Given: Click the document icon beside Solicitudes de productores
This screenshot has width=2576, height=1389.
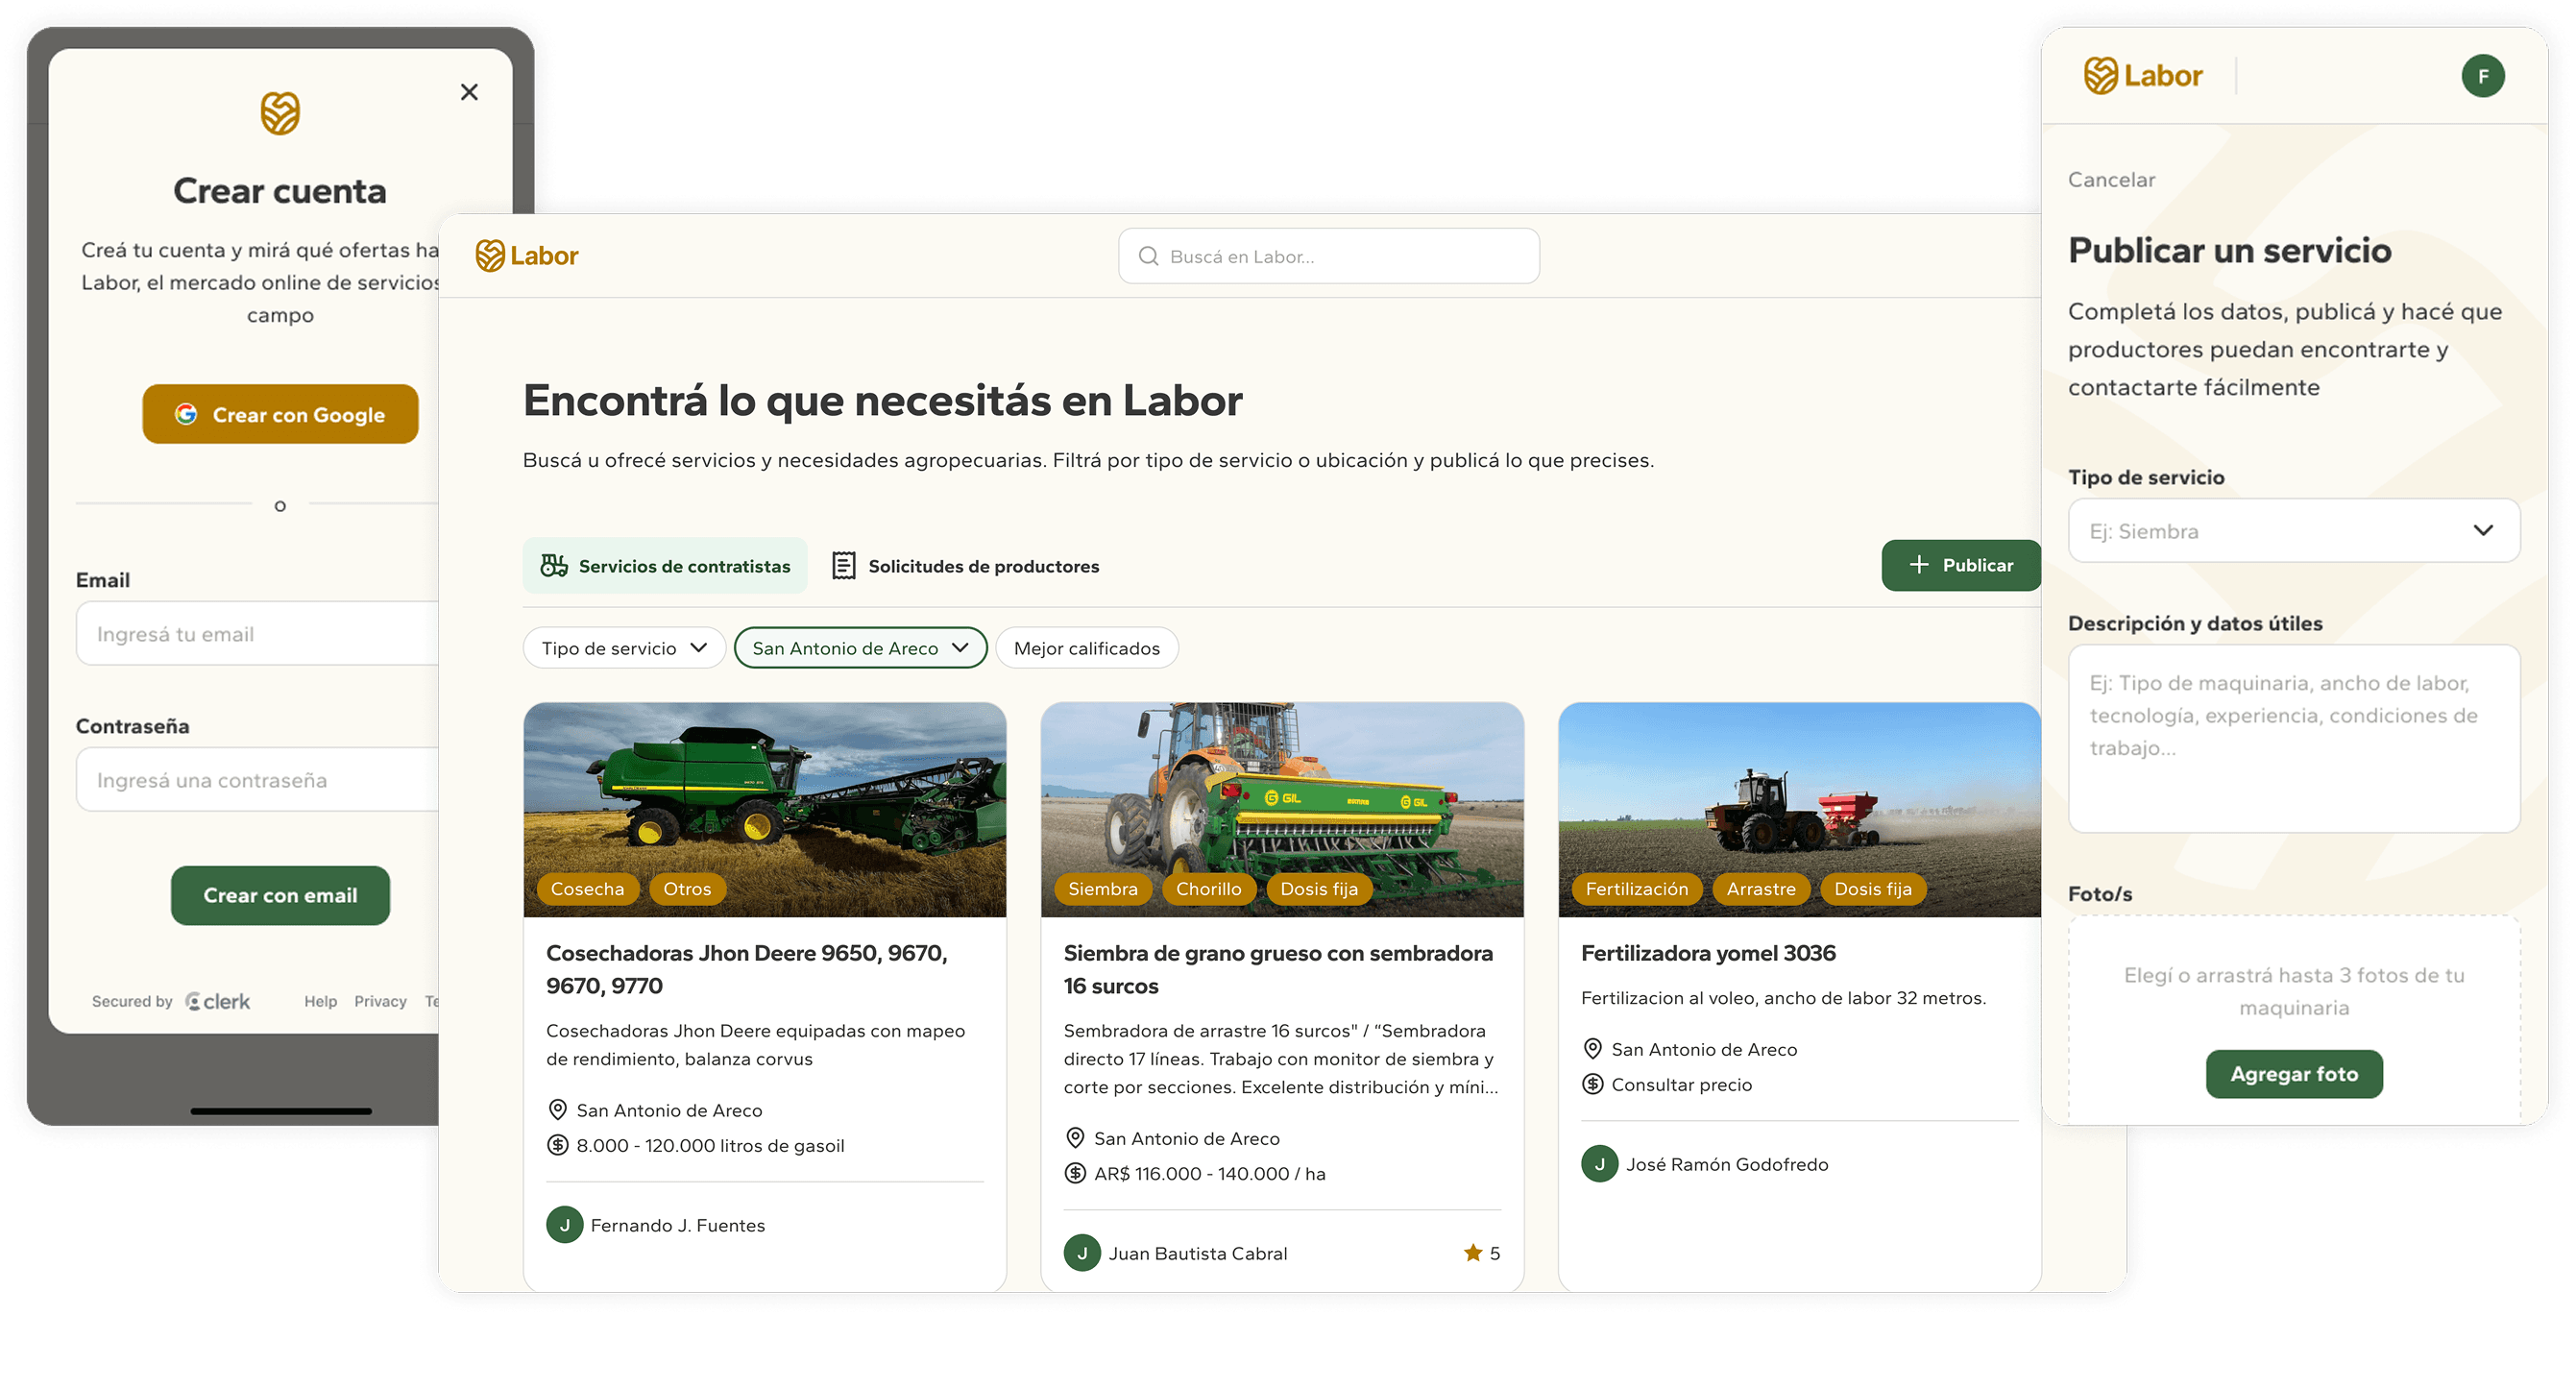Looking at the screenshot, I should click(844, 565).
